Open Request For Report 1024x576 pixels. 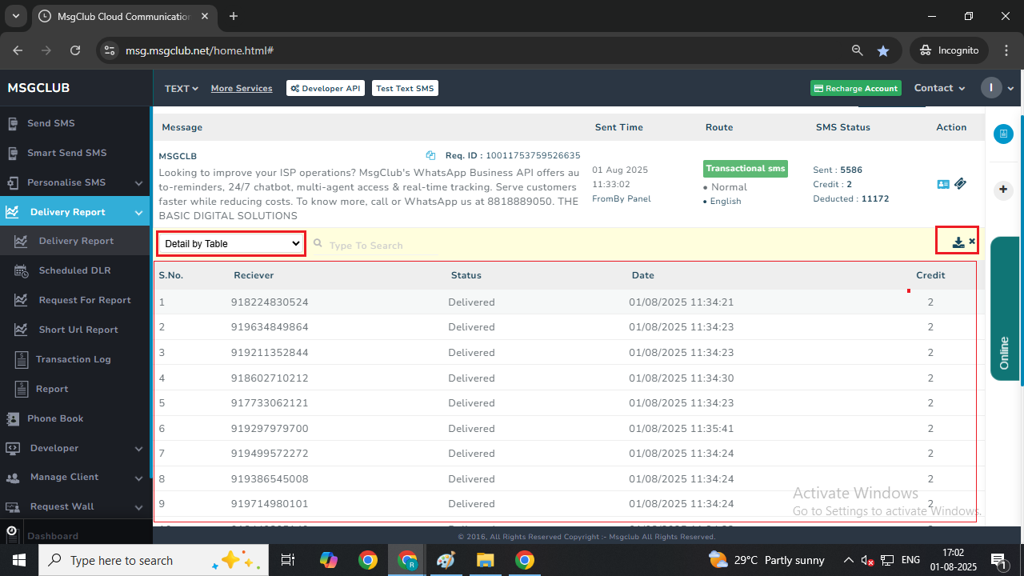(x=84, y=300)
